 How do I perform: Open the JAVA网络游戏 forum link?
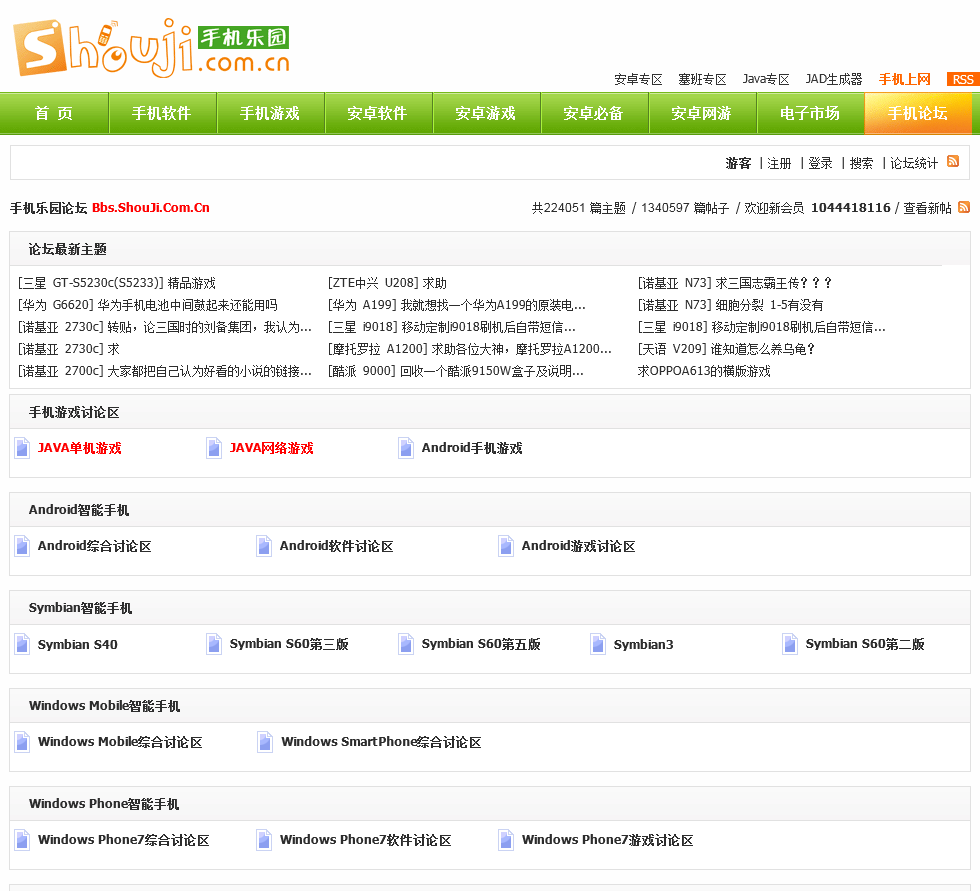(271, 448)
